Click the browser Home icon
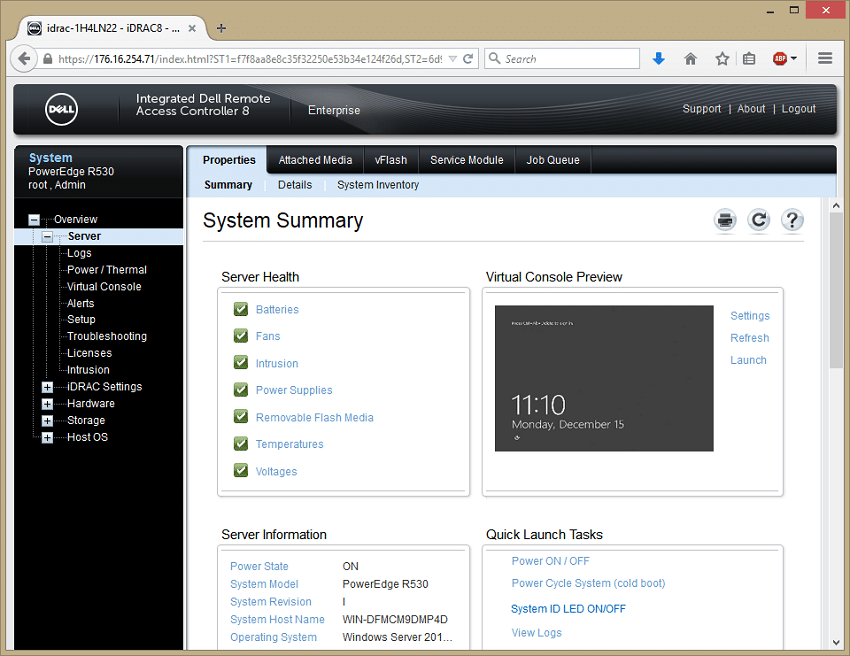Screen dimensions: 850x656 [x=690, y=59]
